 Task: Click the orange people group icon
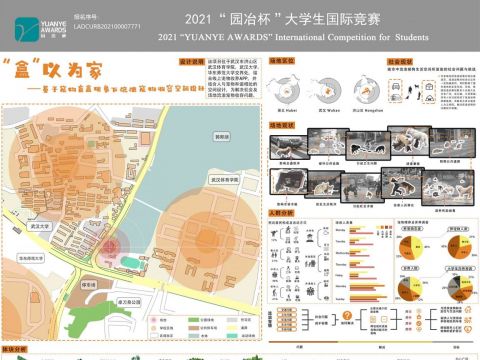click(x=468, y=320)
